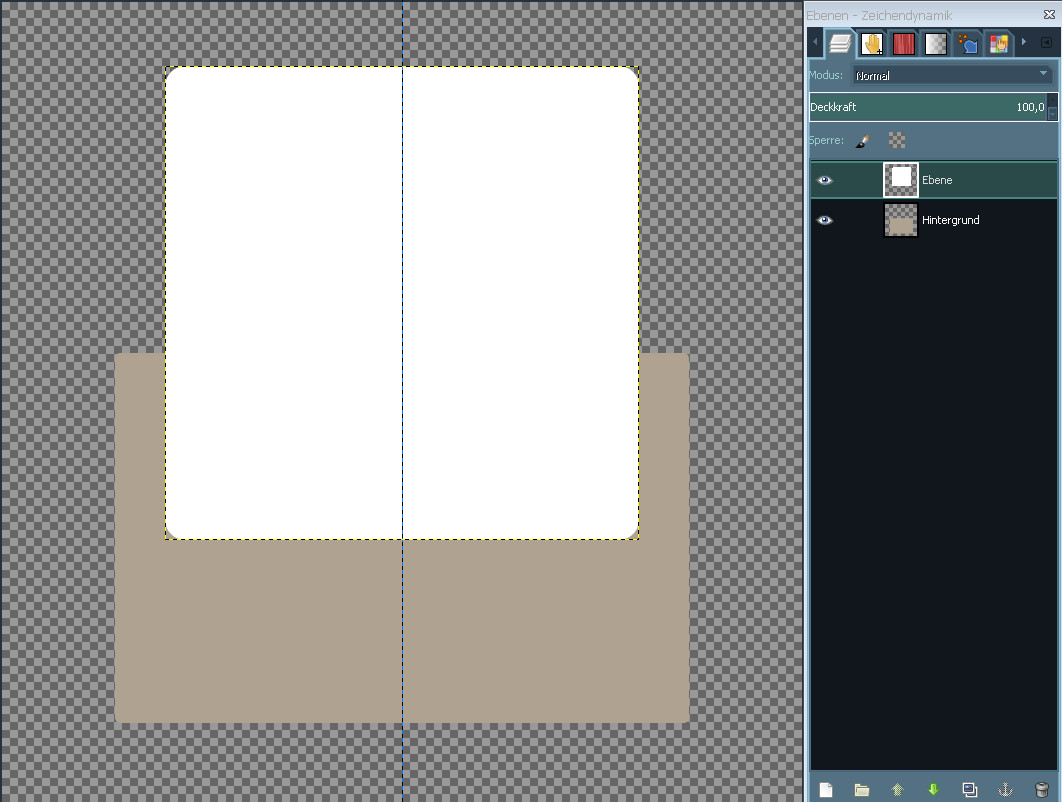Toggle lock alpha channel checkerboard icon
The width and height of the screenshot is (1062, 802).
click(897, 141)
